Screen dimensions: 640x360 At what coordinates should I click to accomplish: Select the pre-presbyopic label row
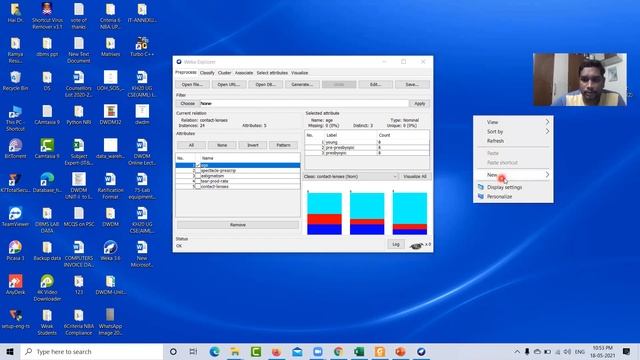point(367,148)
